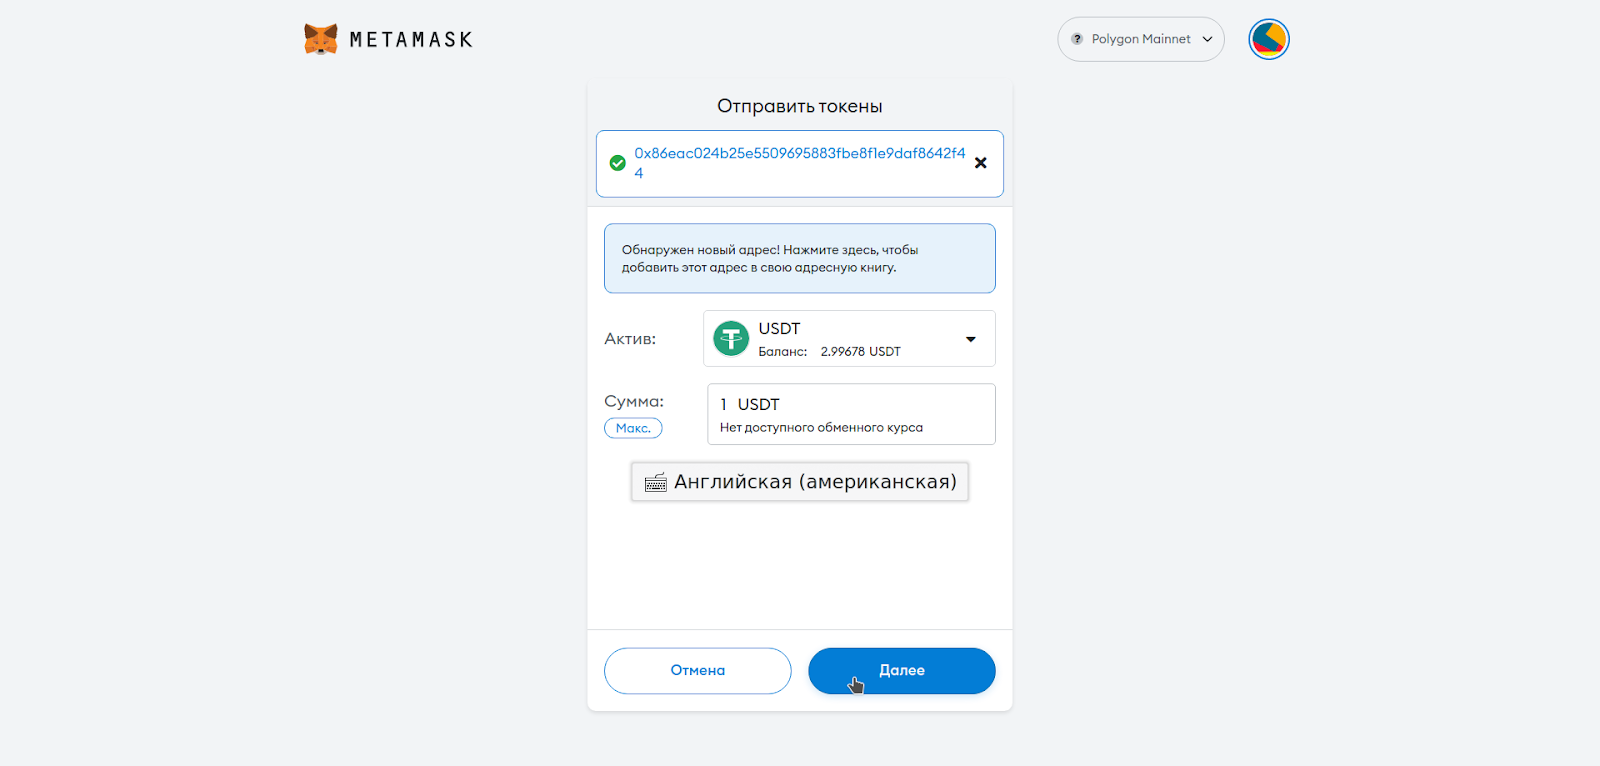Click the USDT Tether token icon
The width and height of the screenshot is (1600, 766).
pos(731,339)
